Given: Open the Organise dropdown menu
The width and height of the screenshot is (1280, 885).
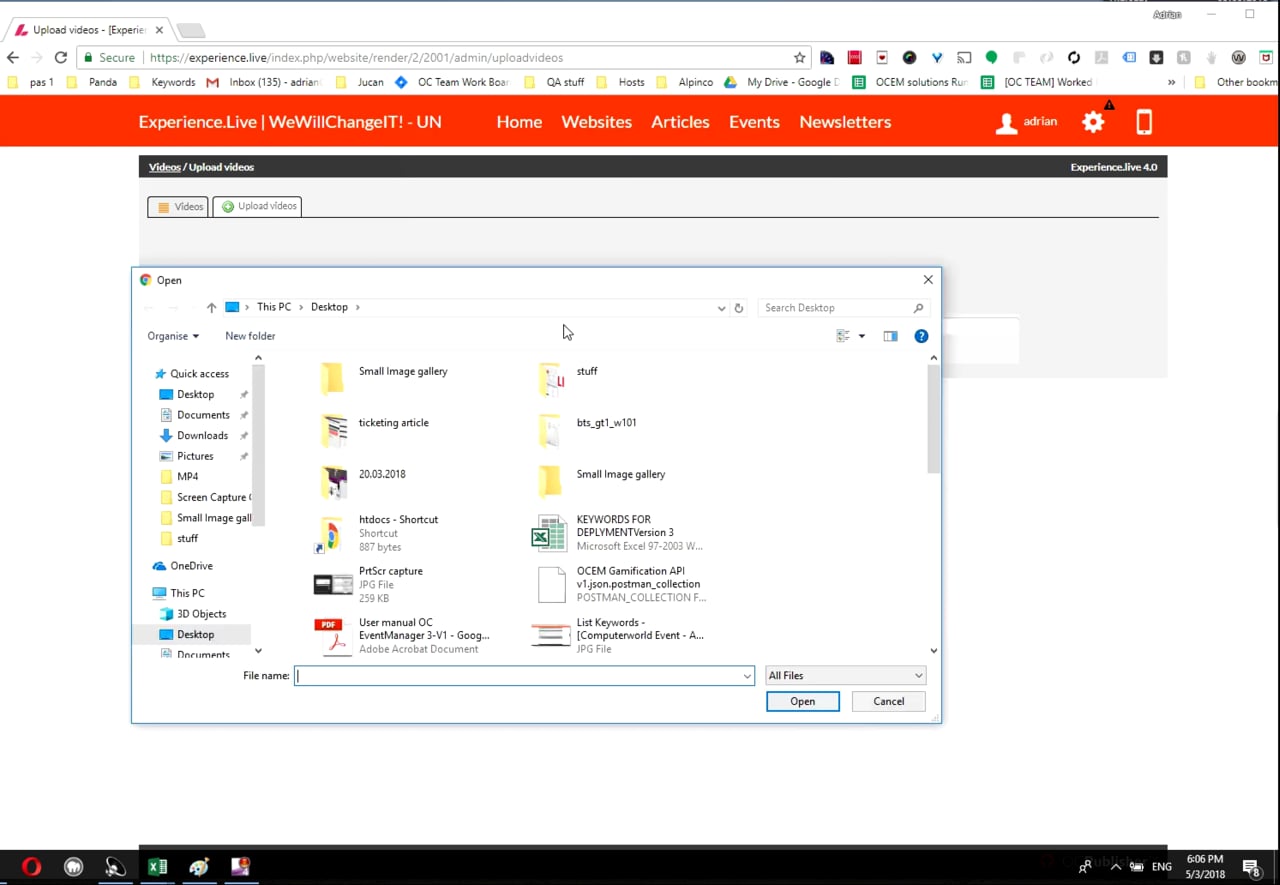Looking at the screenshot, I should coord(173,336).
